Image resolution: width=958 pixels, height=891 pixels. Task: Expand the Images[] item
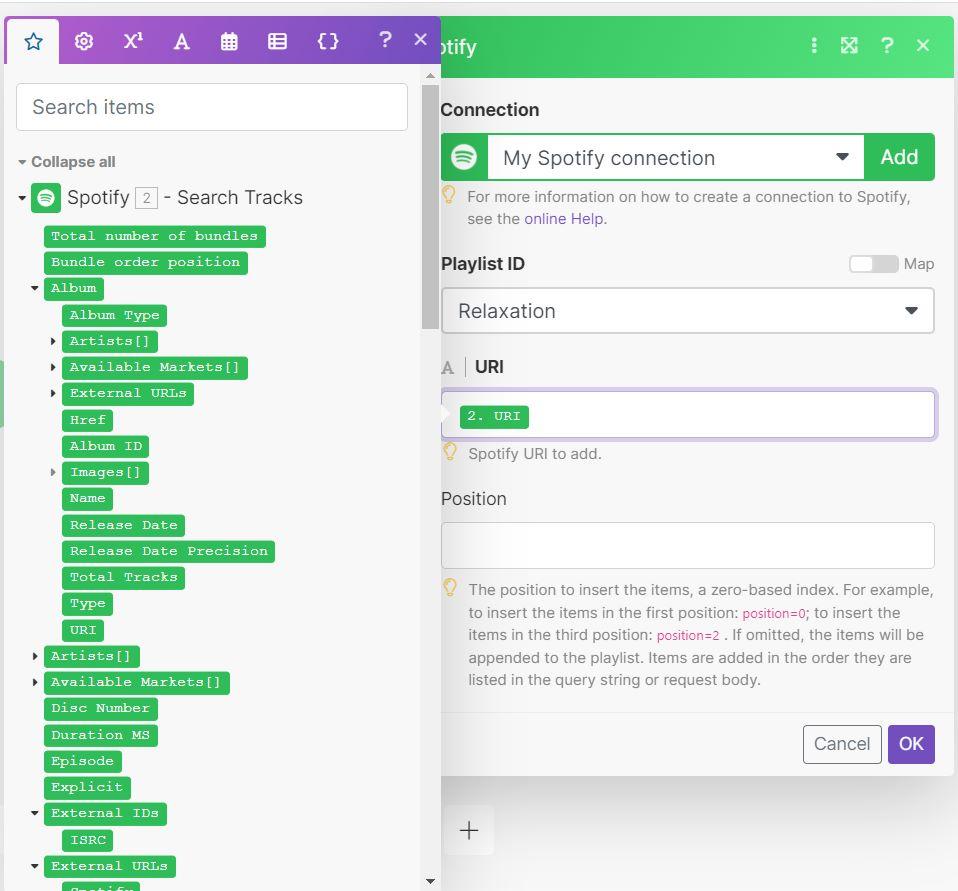[54, 472]
